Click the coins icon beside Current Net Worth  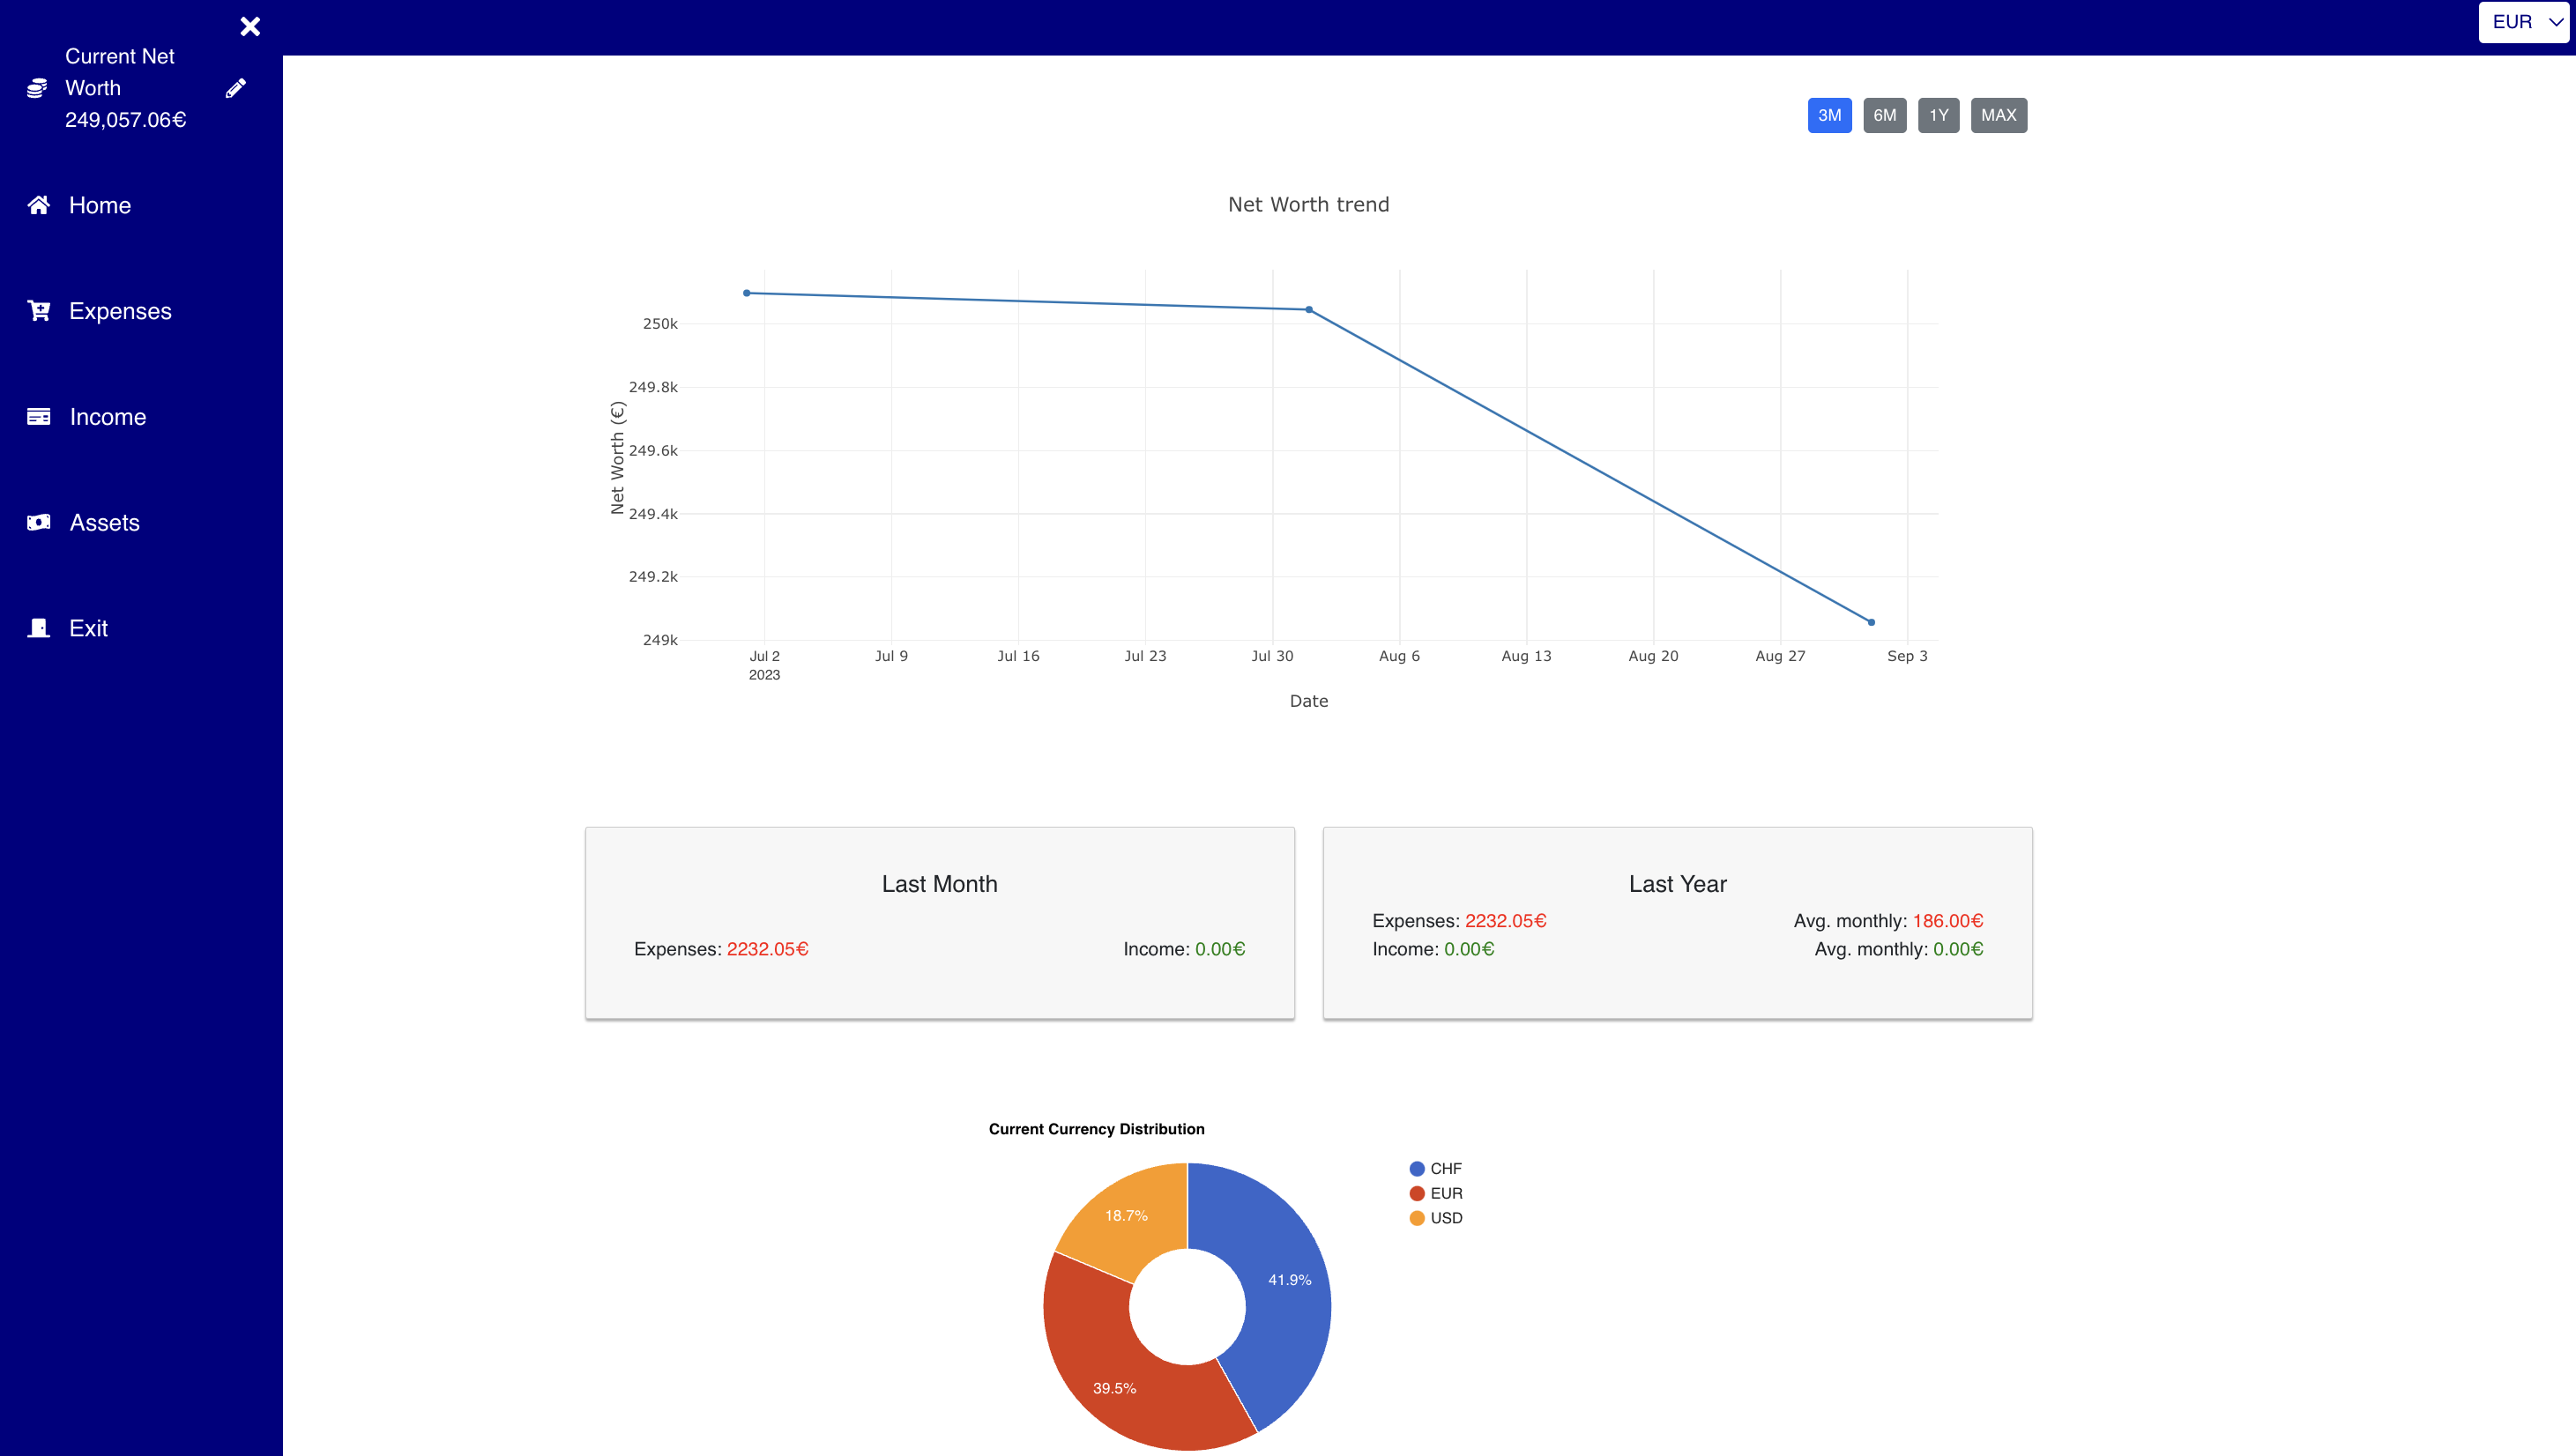coord(37,88)
